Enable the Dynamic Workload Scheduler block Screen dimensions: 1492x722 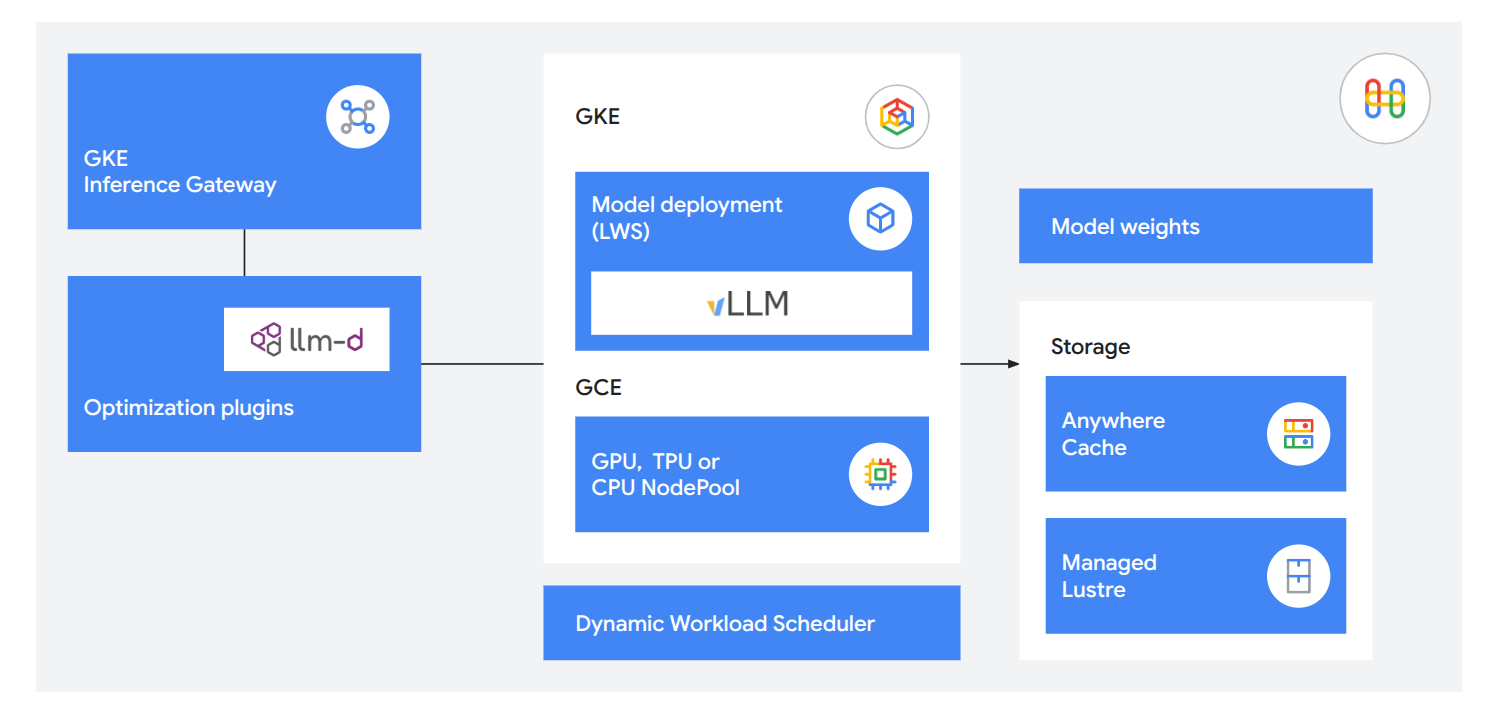[x=751, y=622]
